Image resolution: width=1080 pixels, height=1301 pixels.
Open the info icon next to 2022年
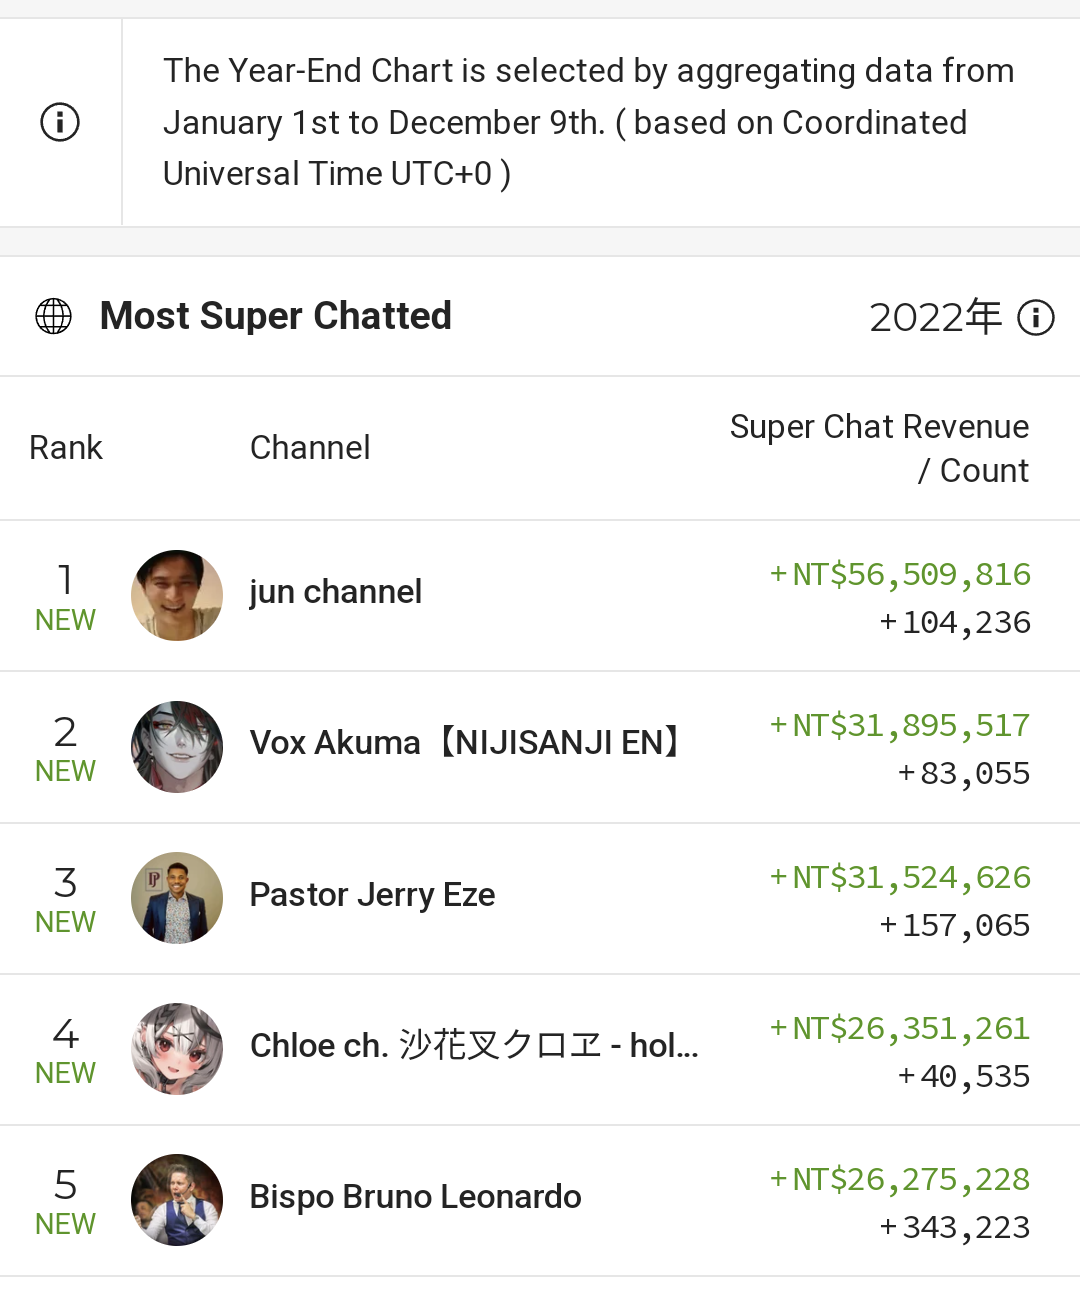[x=1036, y=318]
